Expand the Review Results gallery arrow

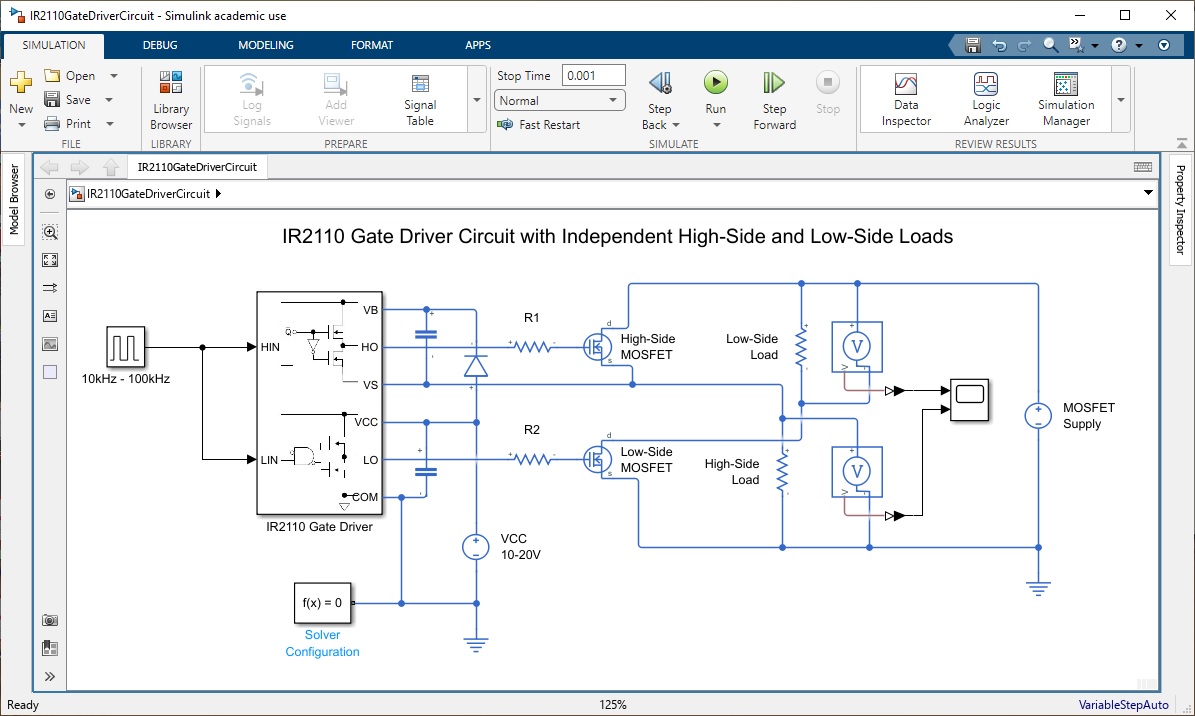tap(1121, 100)
